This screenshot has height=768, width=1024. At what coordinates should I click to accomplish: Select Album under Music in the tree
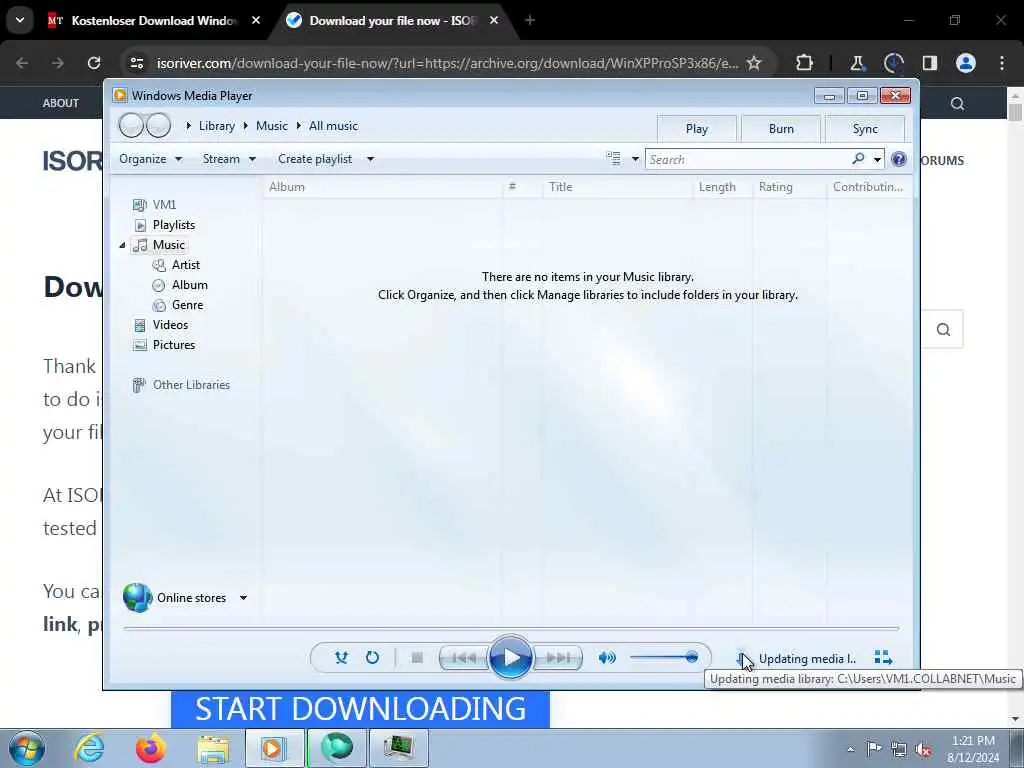[189, 285]
